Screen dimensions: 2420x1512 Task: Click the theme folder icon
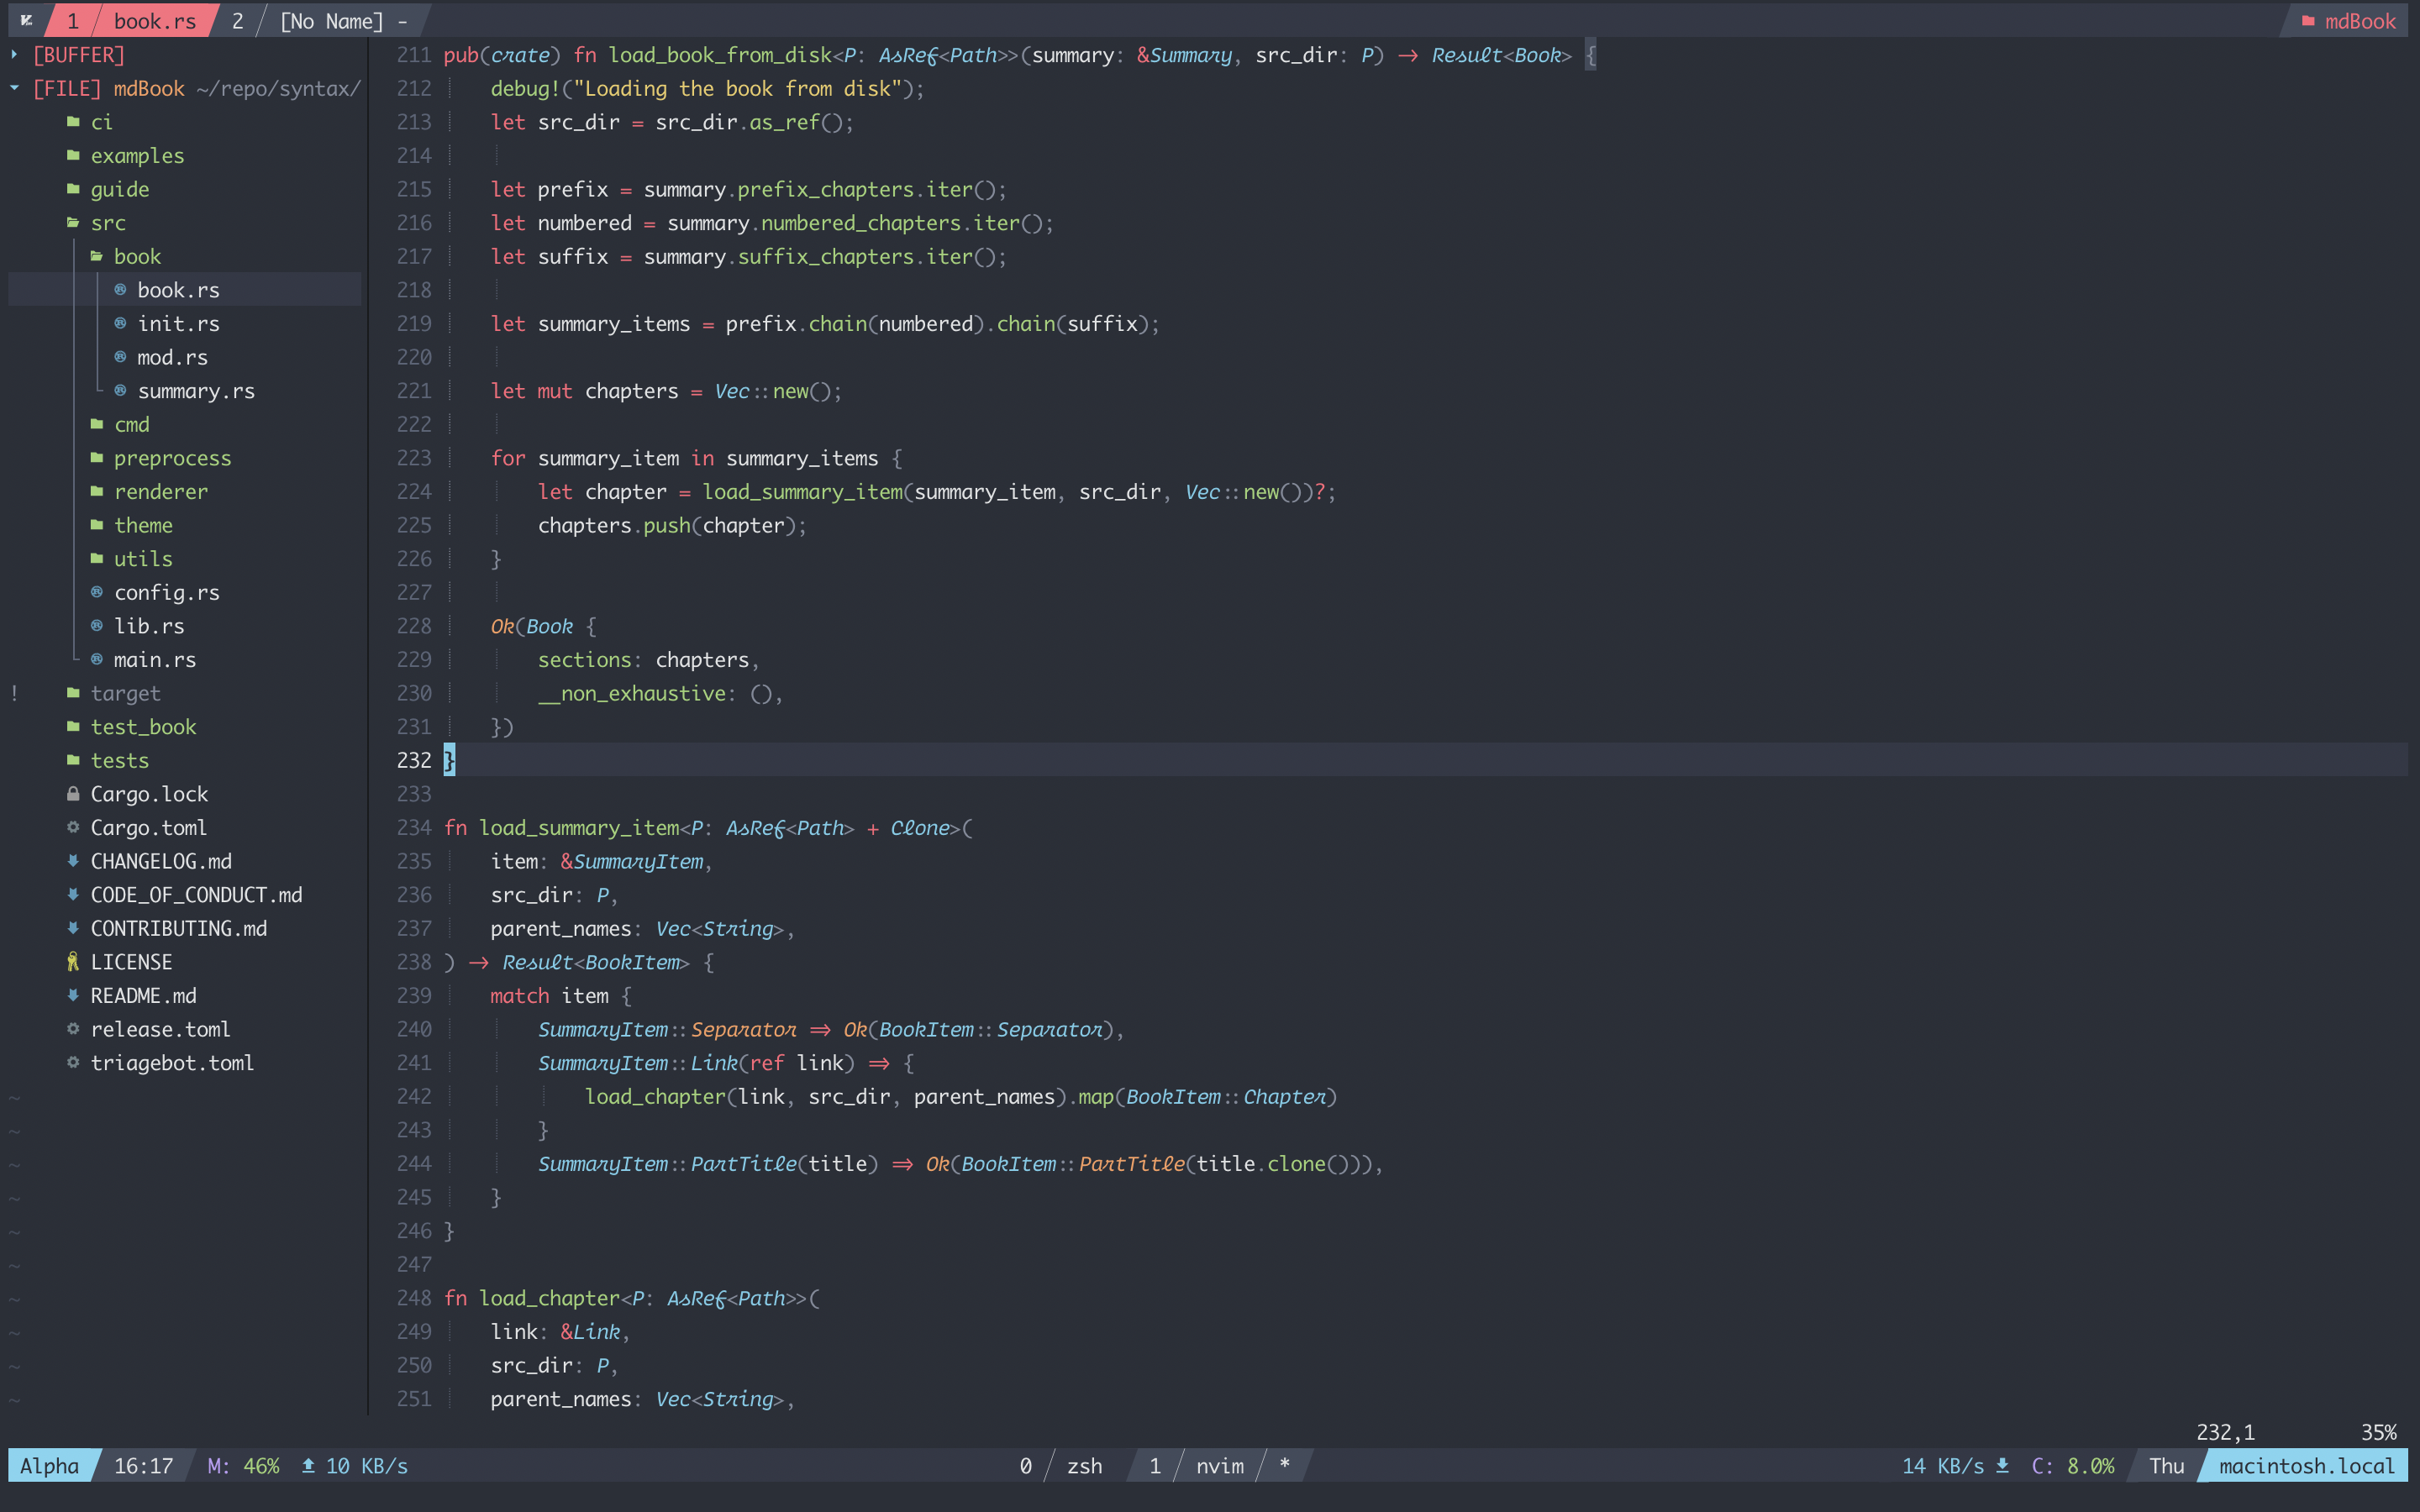point(97,525)
